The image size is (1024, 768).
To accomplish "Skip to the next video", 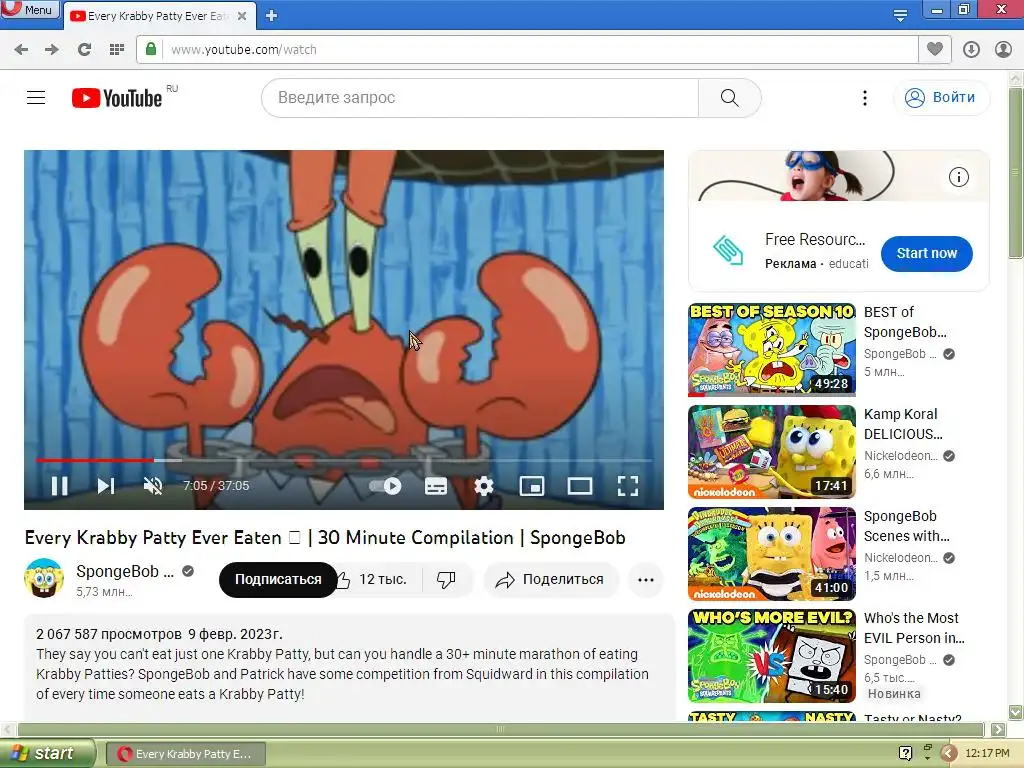I will pyautogui.click(x=106, y=486).
